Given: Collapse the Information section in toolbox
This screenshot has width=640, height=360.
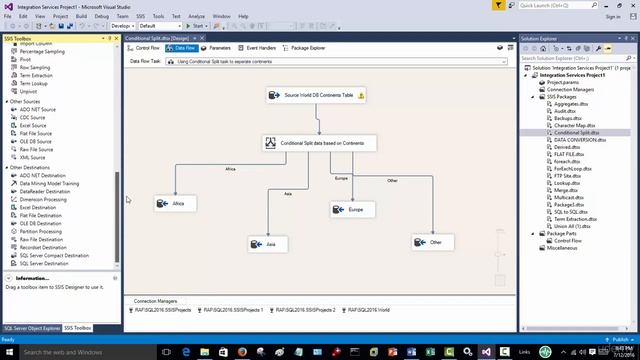Looking at the screenshot, I should pos(9,278).
